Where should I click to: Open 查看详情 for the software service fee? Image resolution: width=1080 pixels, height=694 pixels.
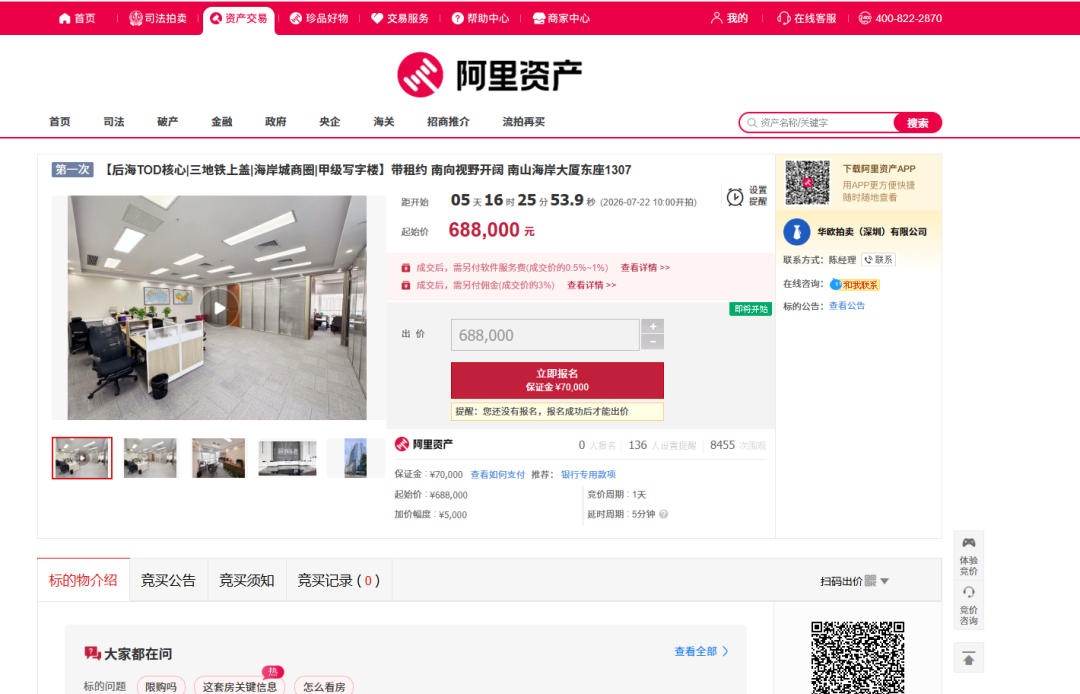point(645,268)
